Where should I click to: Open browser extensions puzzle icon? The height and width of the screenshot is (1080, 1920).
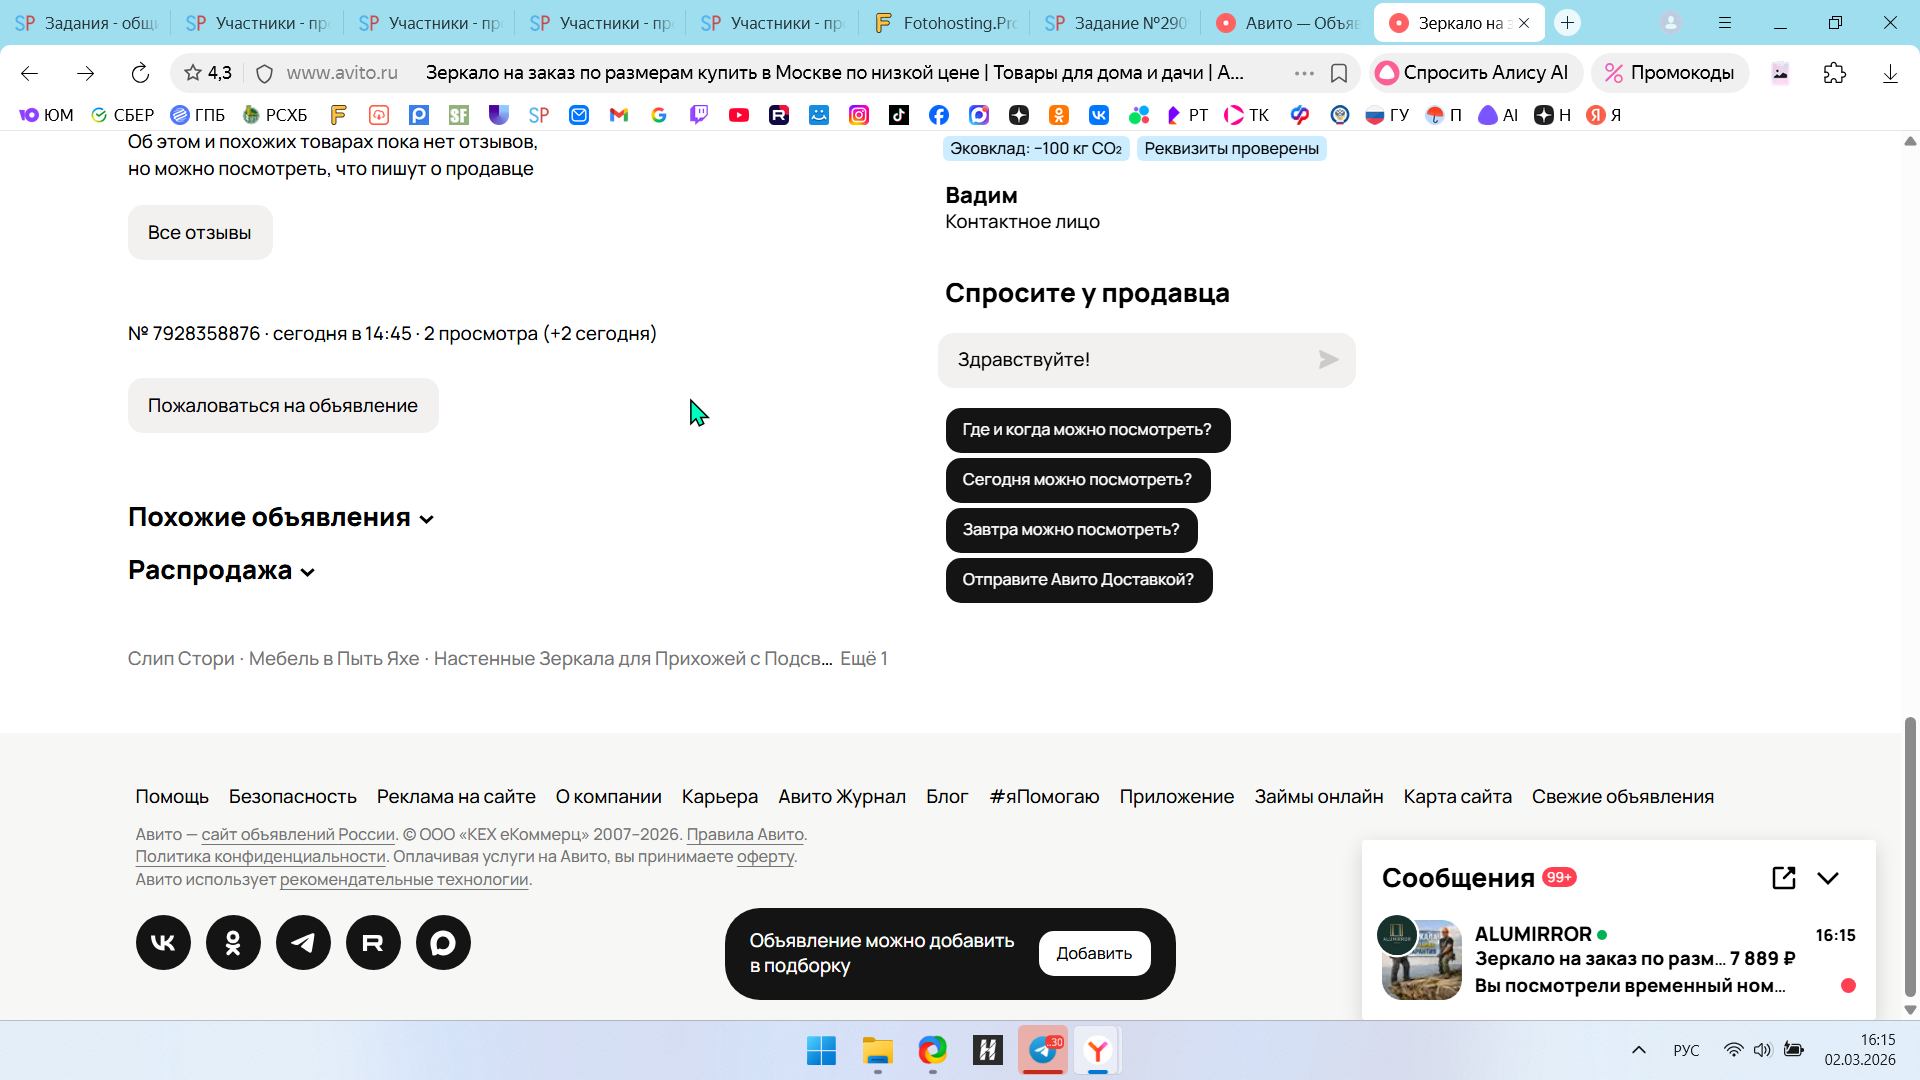(1834, 73)
